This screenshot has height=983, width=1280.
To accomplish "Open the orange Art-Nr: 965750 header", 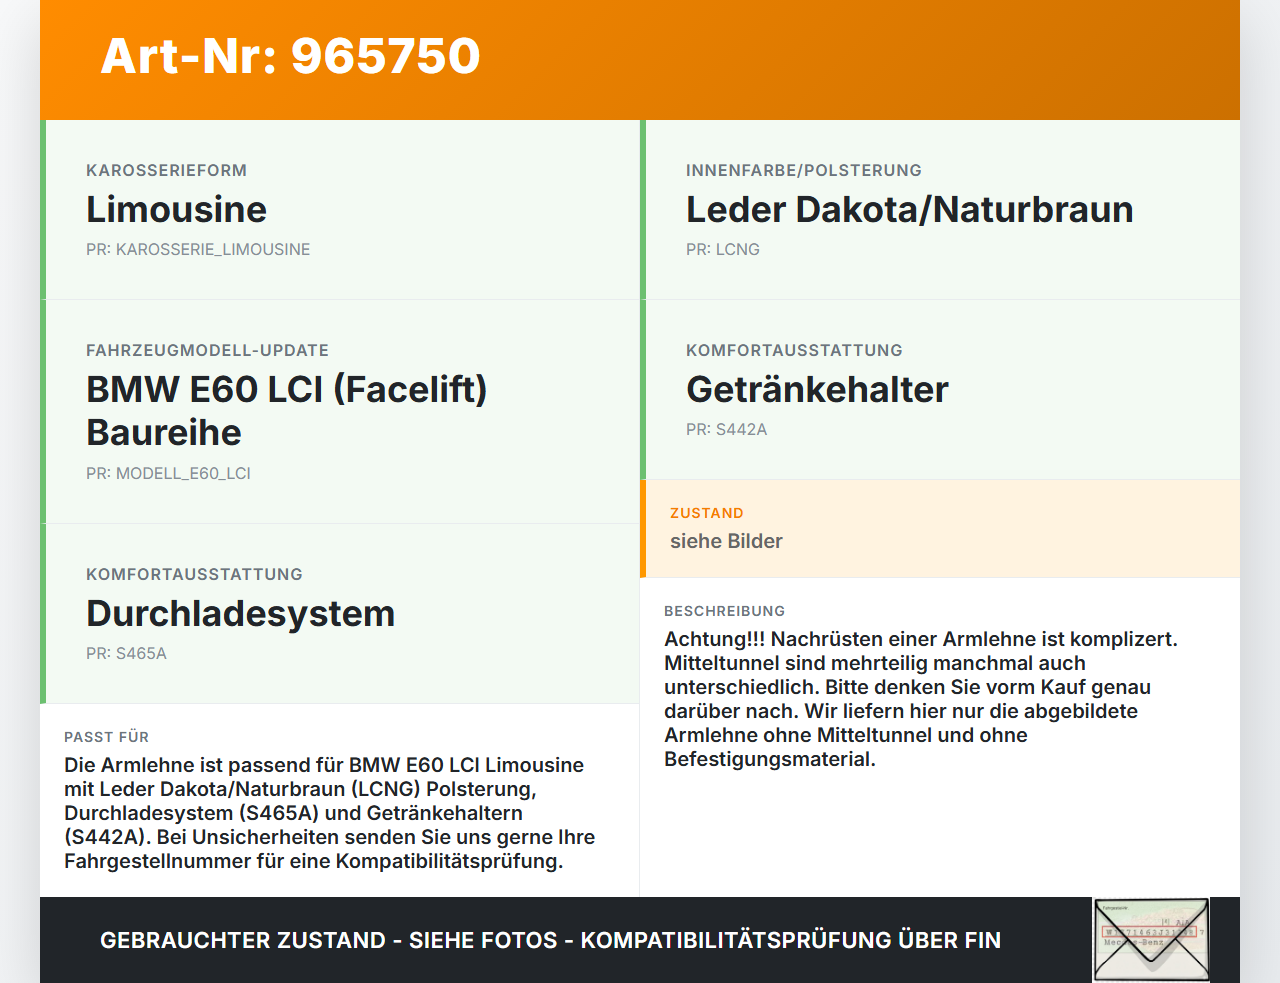I will [x=289, y=57].
